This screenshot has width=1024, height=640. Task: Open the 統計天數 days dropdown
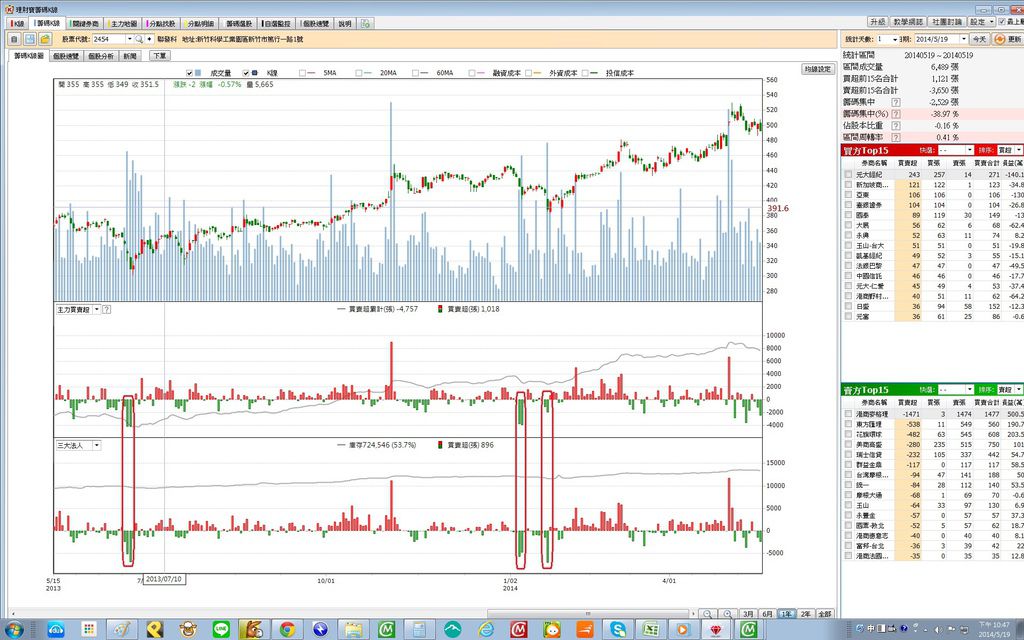tap(896, 39)
